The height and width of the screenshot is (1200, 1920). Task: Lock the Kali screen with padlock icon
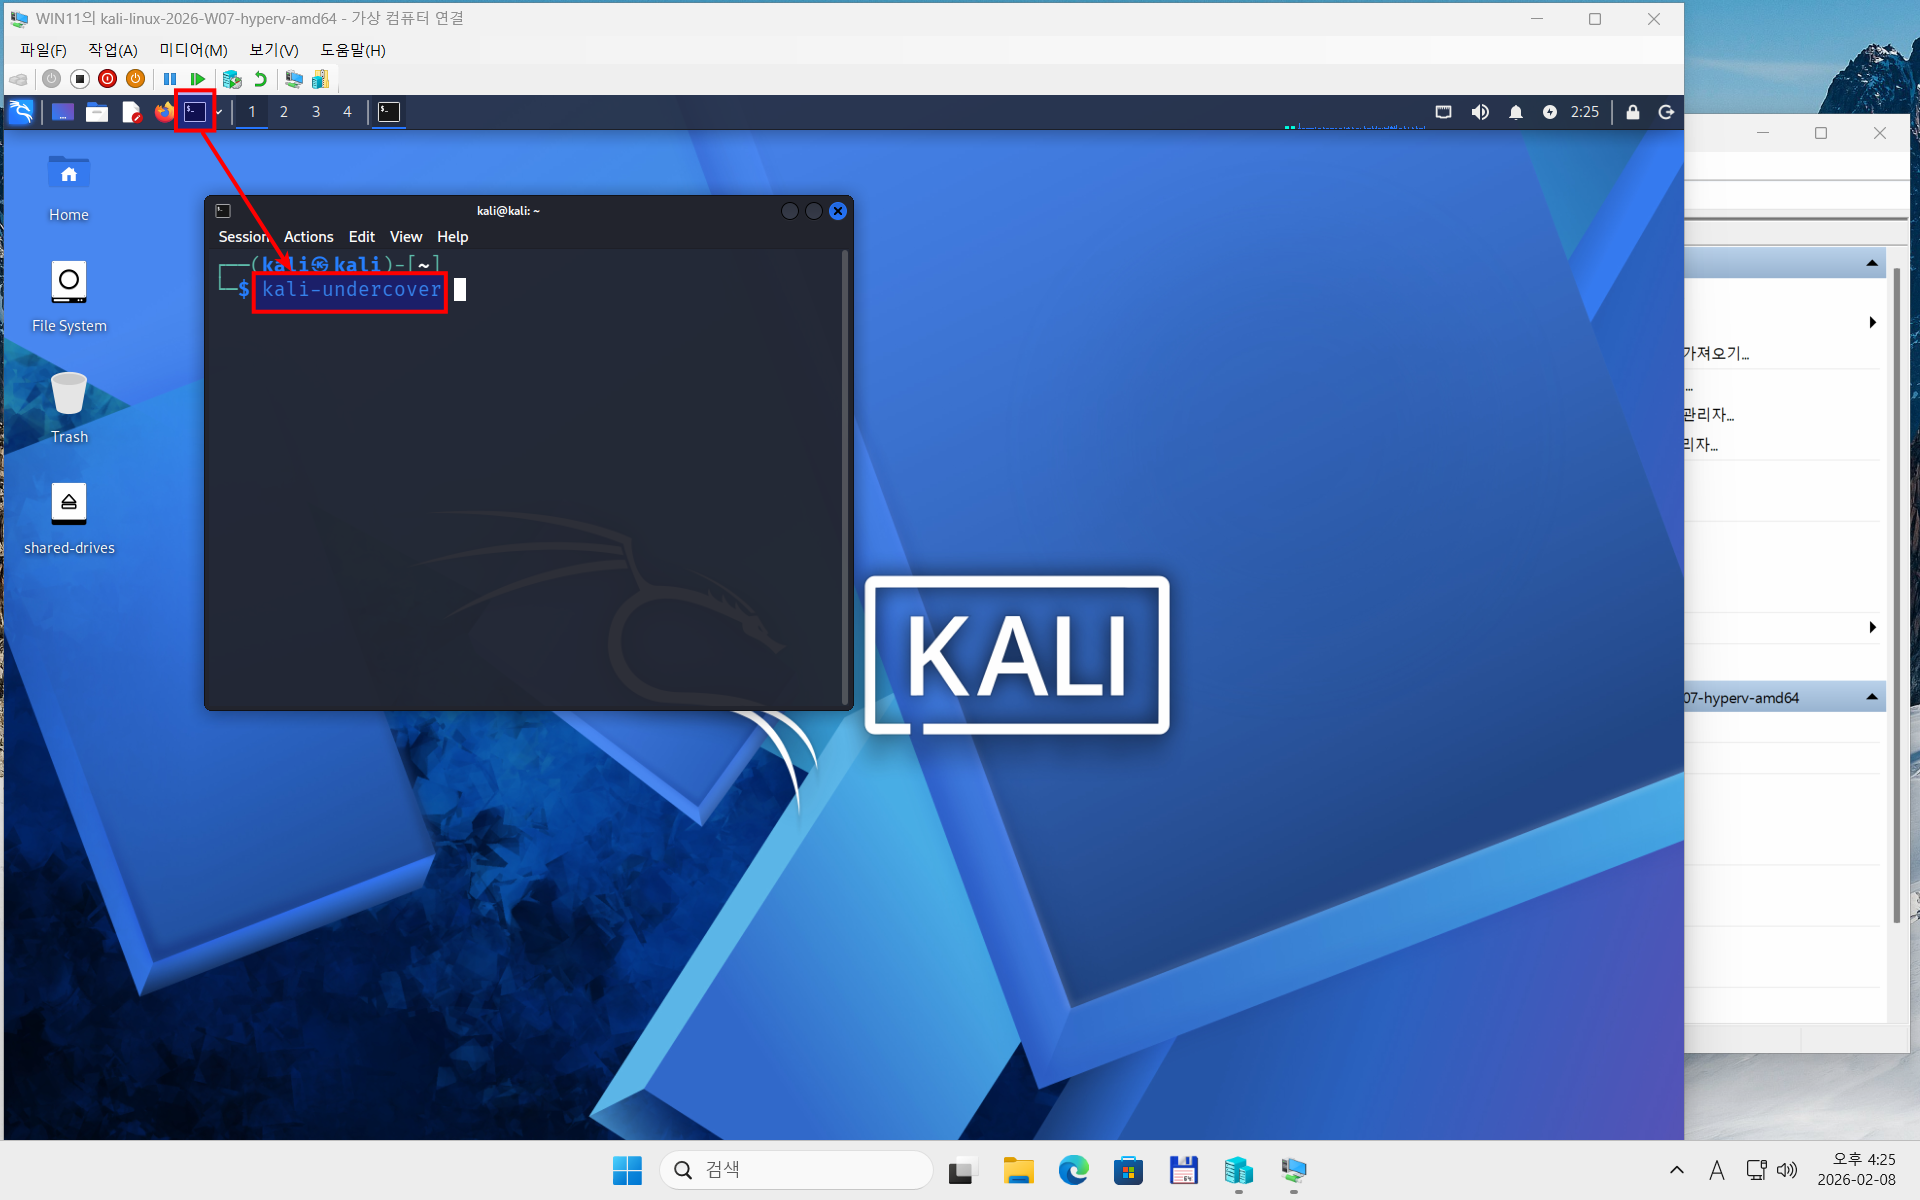pos(1633,112)
